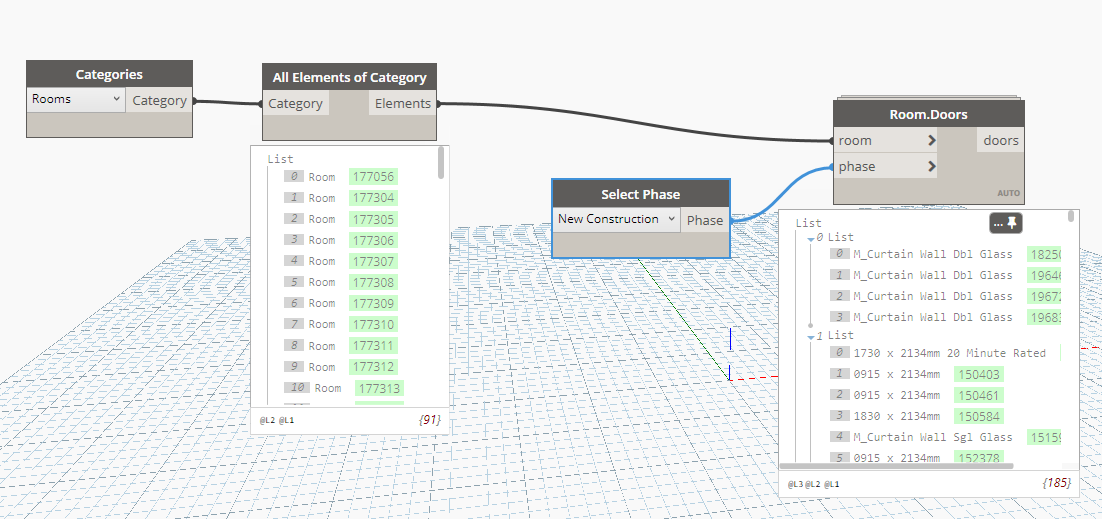Image resolution: width=1102 pixels, height=519 pixels.
Task: Click the M_Curtain Wall Sgl Glass entry
Action: [x=933, y=437]
